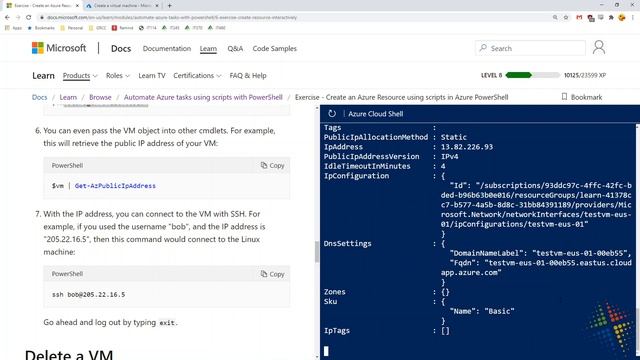Go to Q&A in the top navigation
This screenshot has height=360, width=640.
click(235, 48)
